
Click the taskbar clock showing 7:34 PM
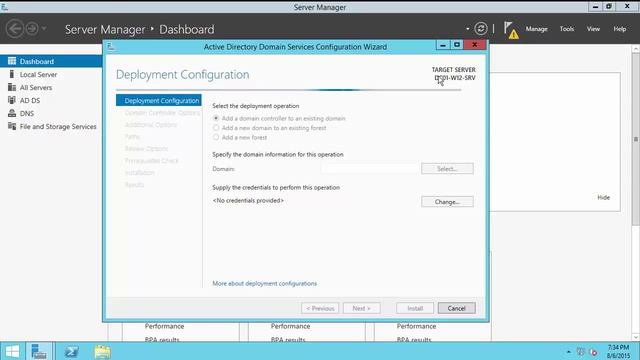coord(618,351)
